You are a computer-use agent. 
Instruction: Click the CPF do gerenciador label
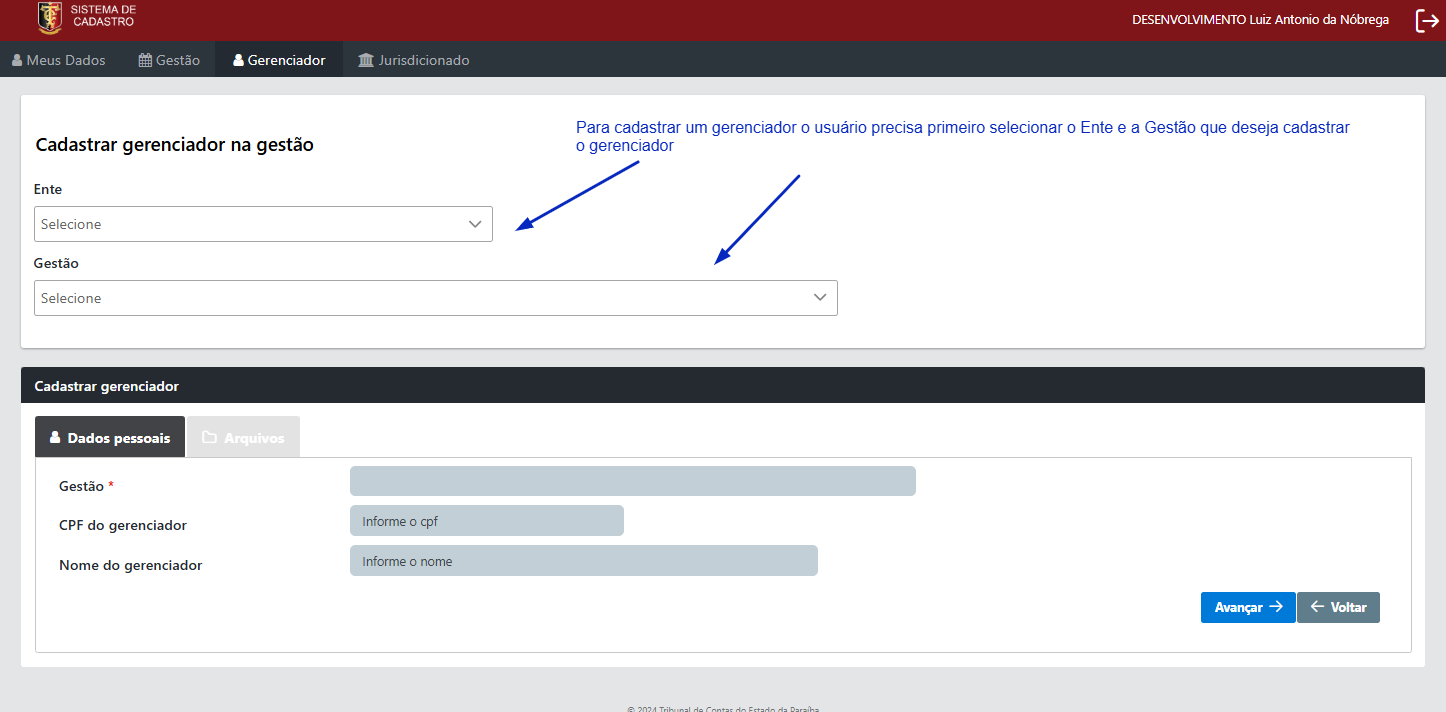coord(123,525)
